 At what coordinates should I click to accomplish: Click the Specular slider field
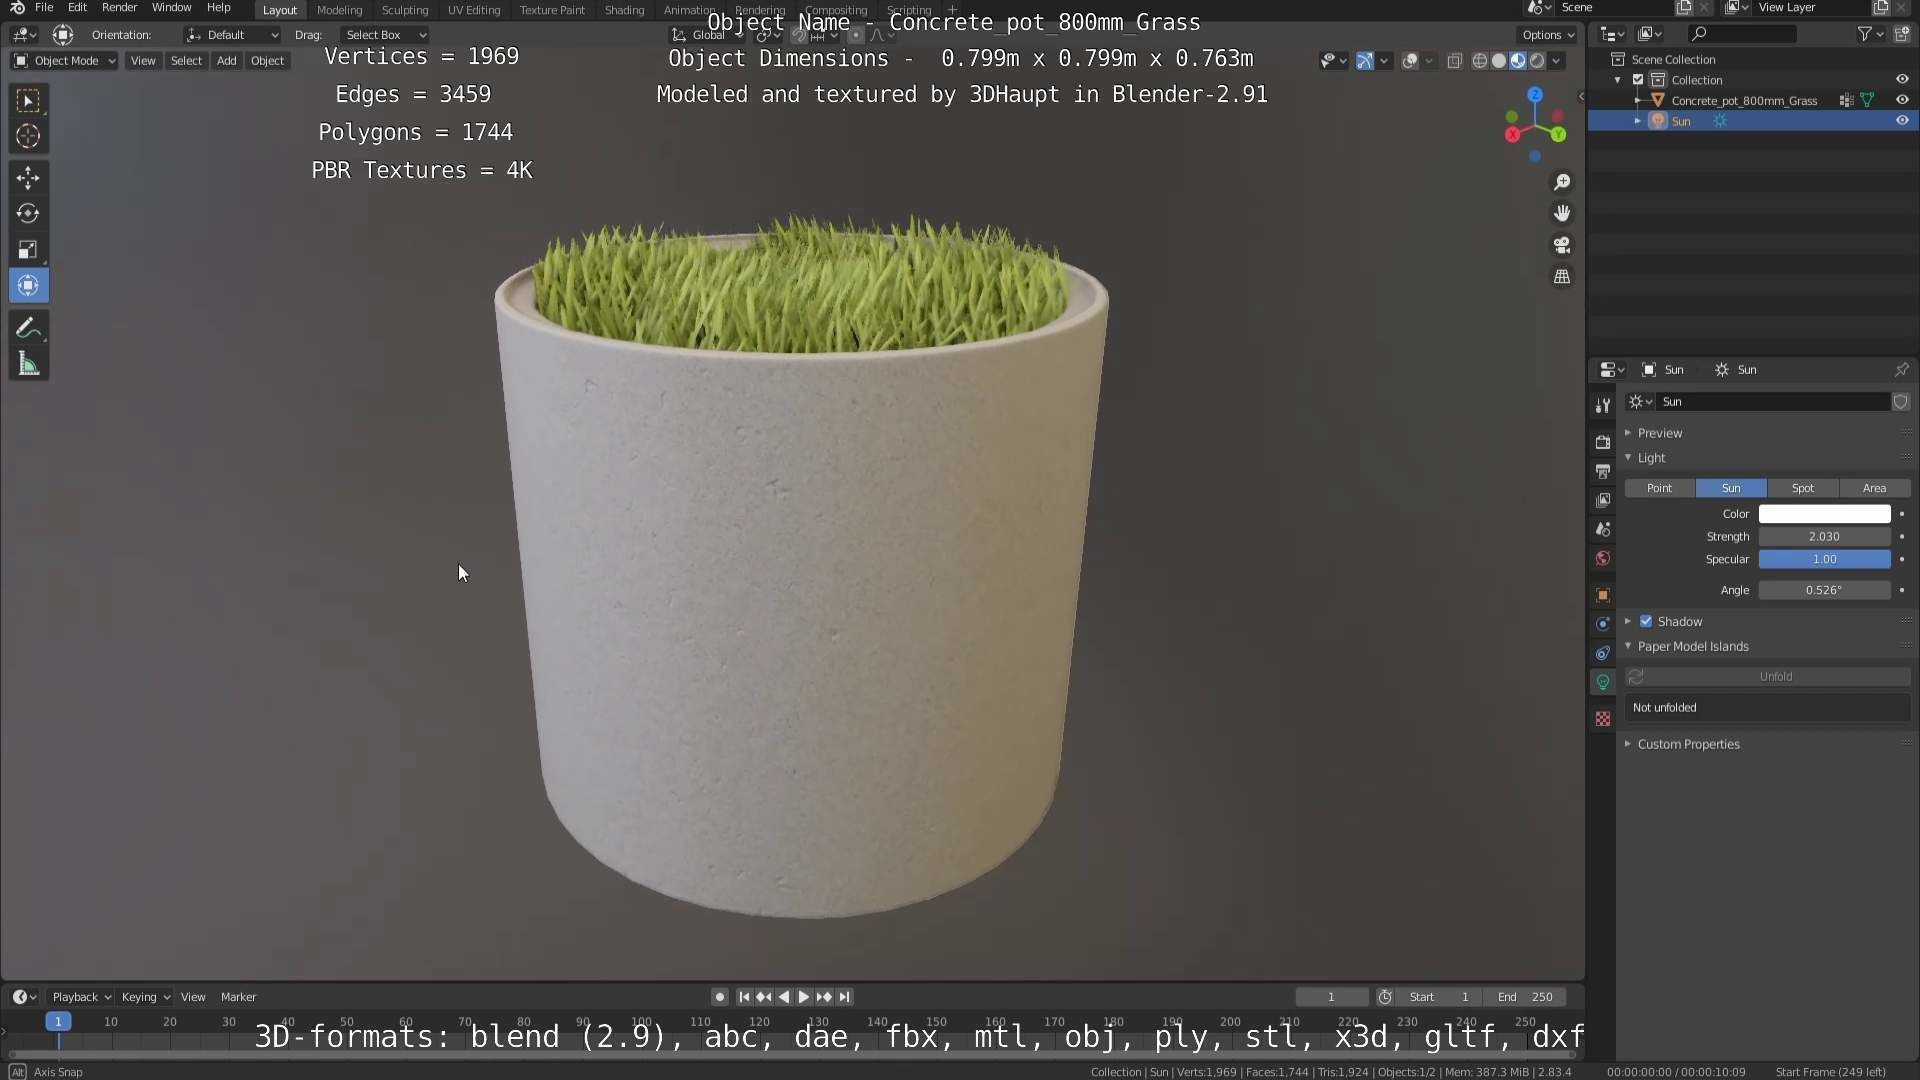pyautogui.click(x=1825, y=559)
